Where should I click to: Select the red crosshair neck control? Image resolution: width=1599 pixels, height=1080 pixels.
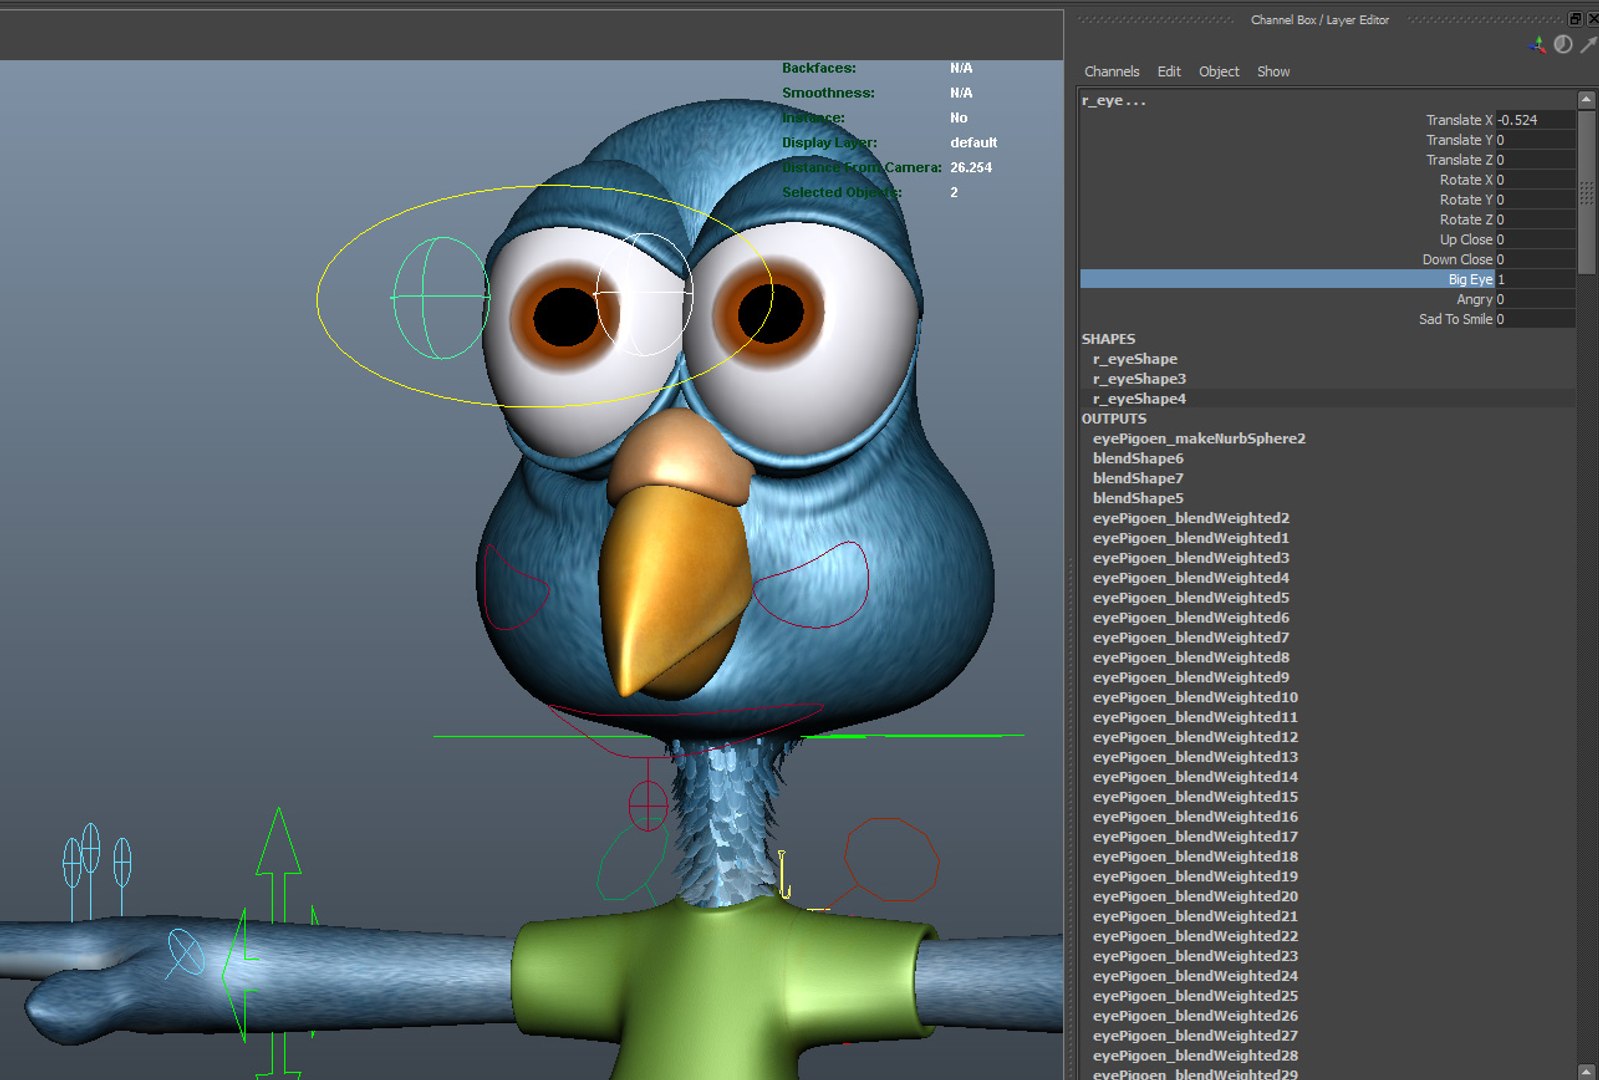coord(647,805)
